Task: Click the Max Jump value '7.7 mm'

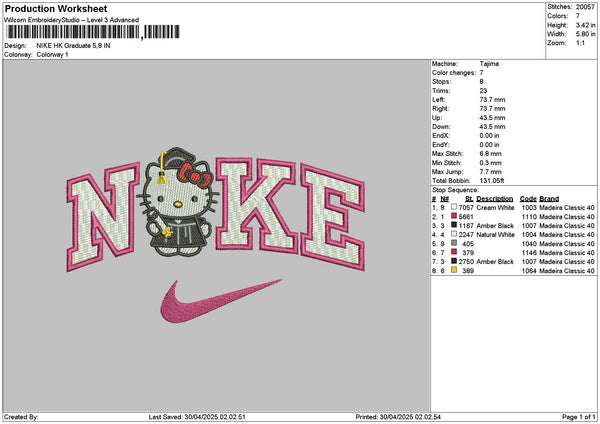Action: pyautogui.click(x=491, y=171)
